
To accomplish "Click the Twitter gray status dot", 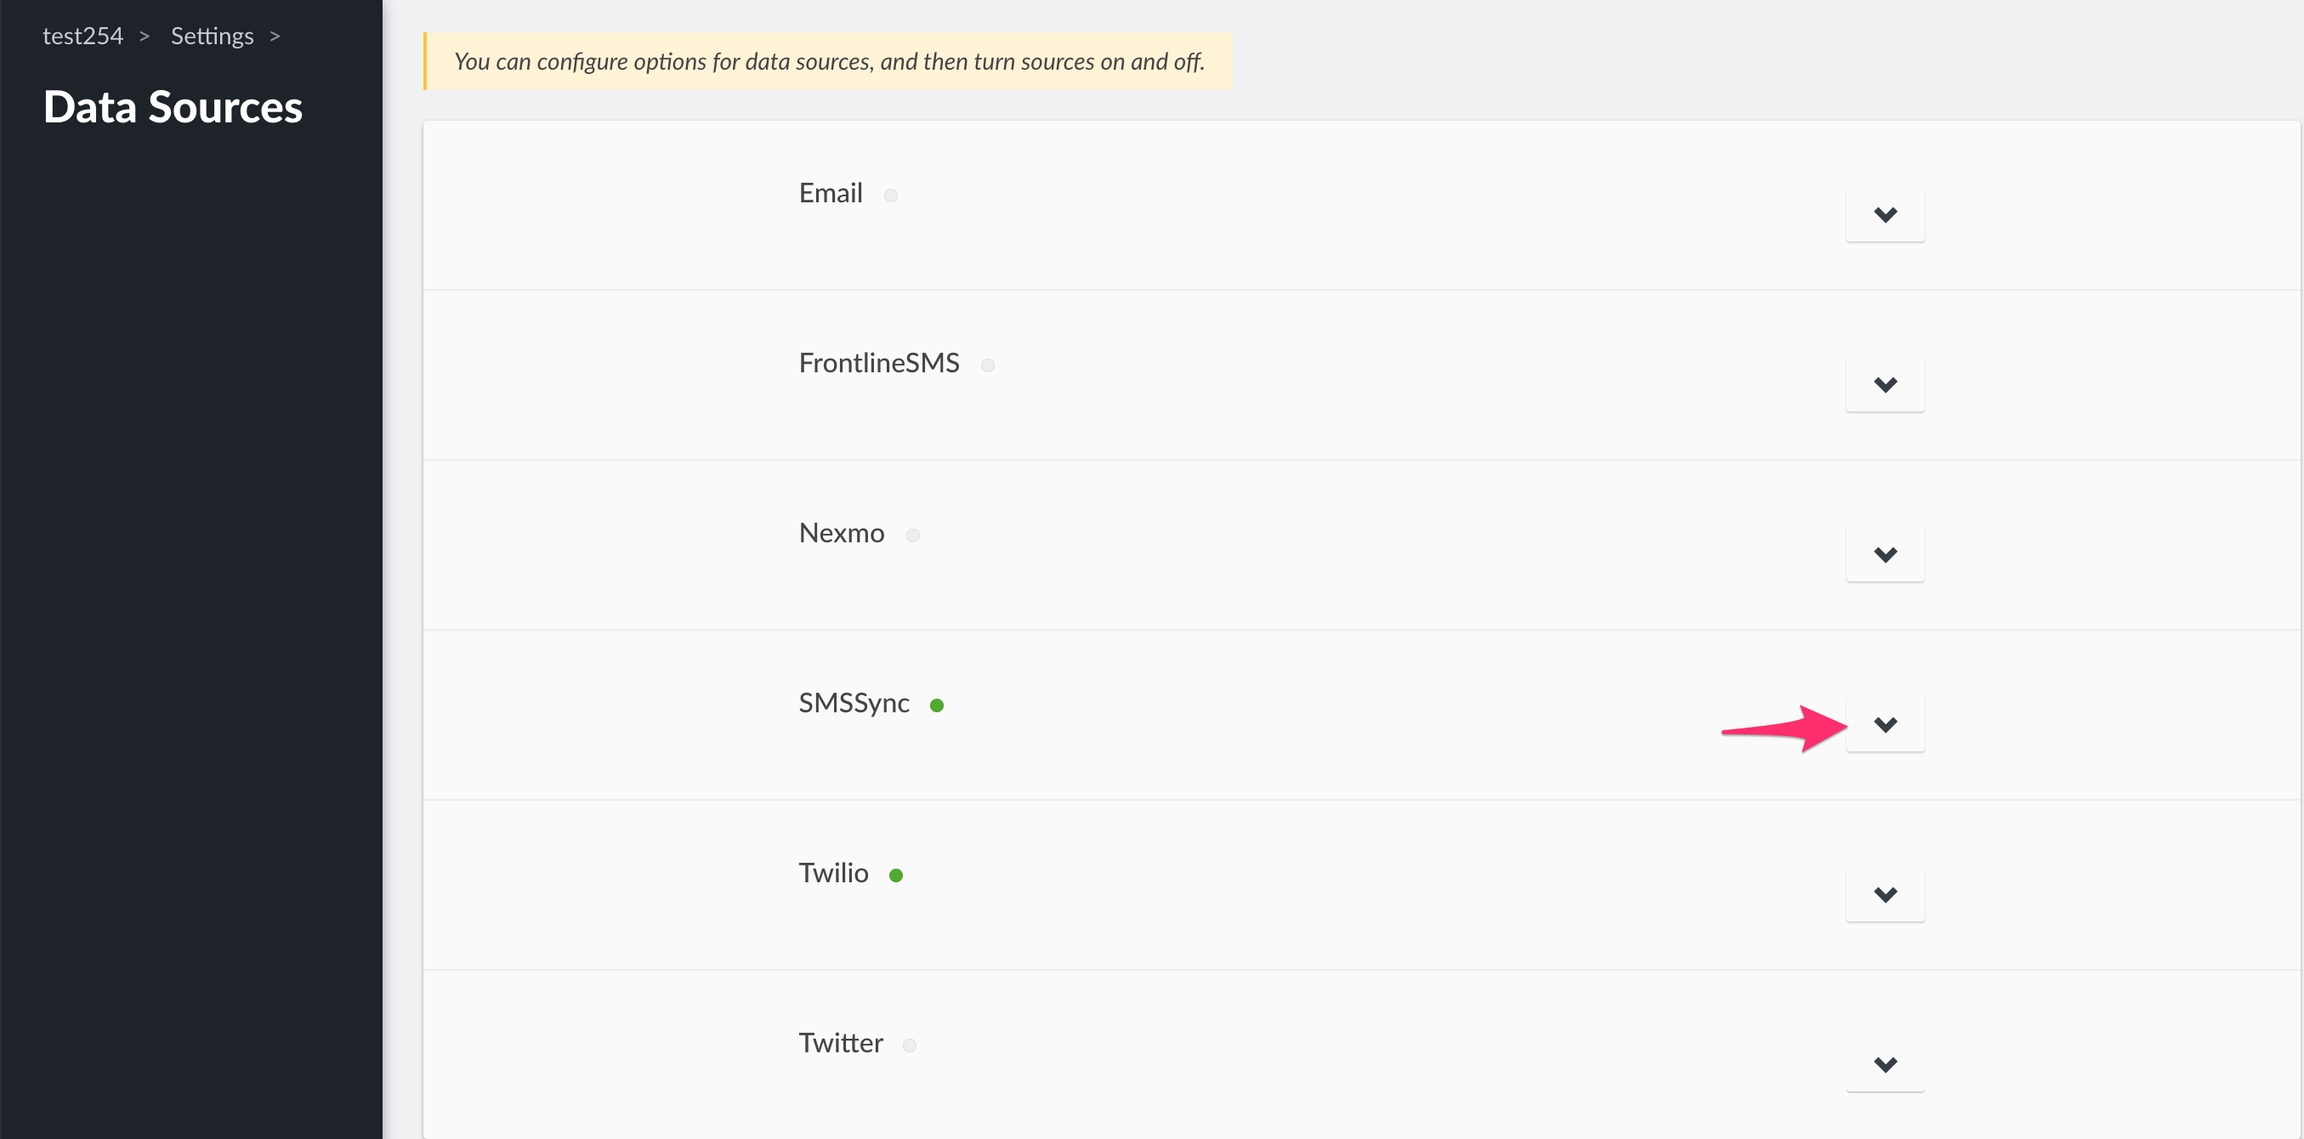I will click(909, 1045).
